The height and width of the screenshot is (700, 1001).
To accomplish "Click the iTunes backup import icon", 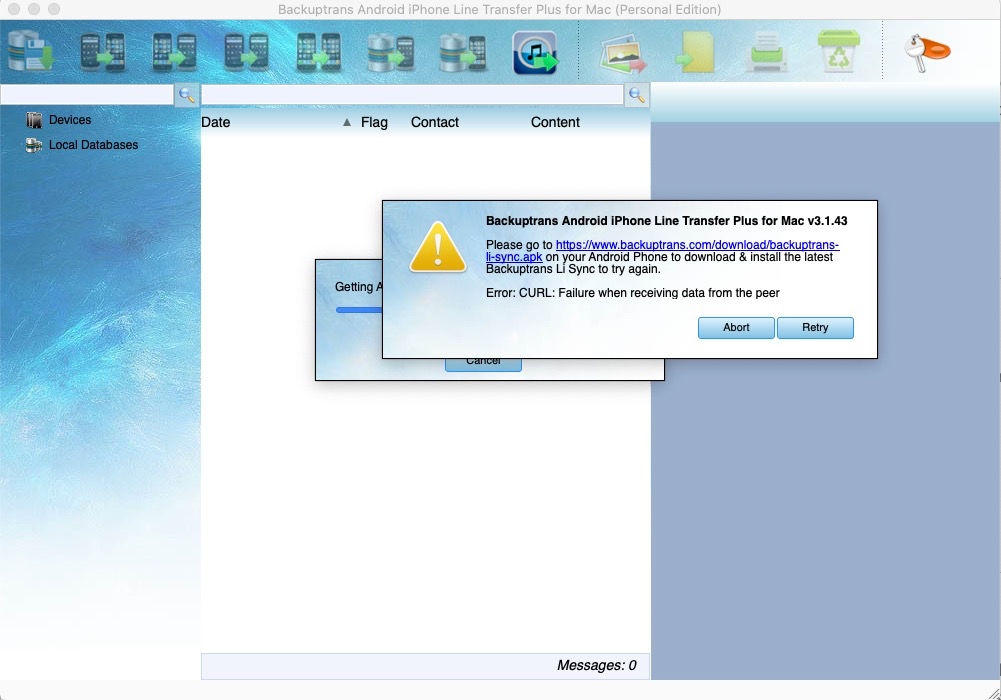I will pyautogui.click(x=535, y=52).
